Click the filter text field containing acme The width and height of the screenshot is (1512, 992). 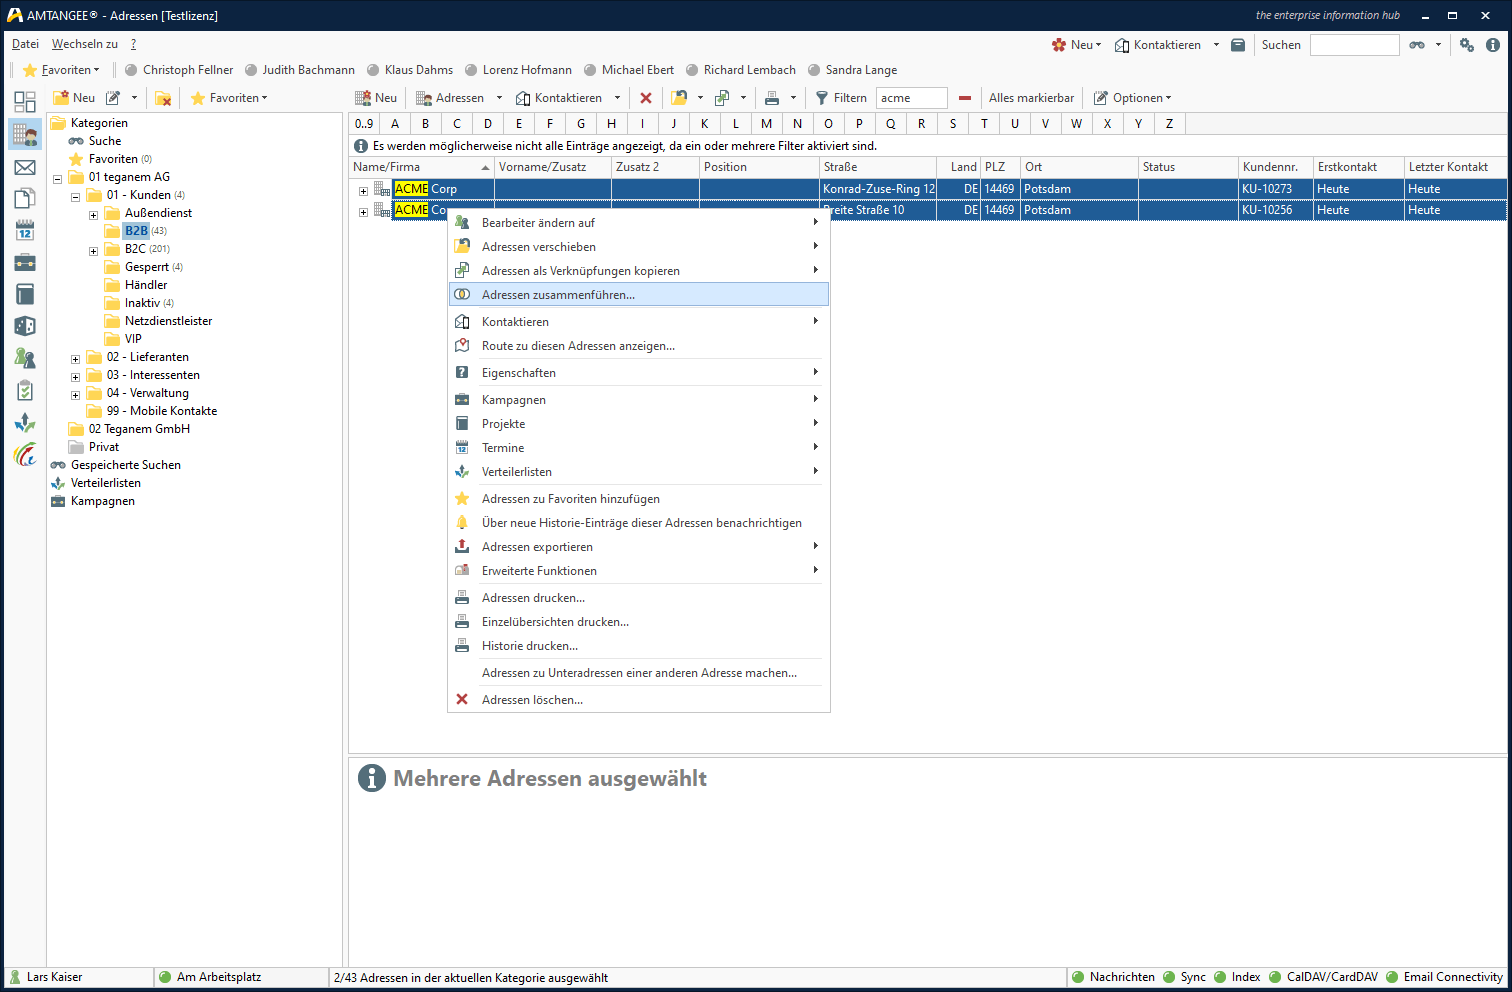[912, 98]
